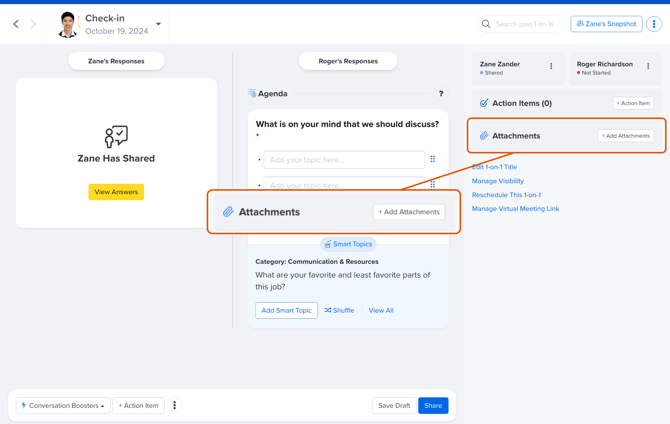Switch to Zane's Responses tab
Image resolution: width=670 pixels, height=424 pixels.
pyautogui.click(x=116, y=61)
